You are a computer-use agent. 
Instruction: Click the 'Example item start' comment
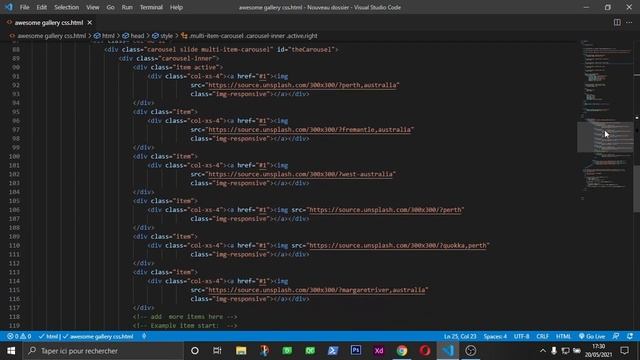[x=185, y=326]
